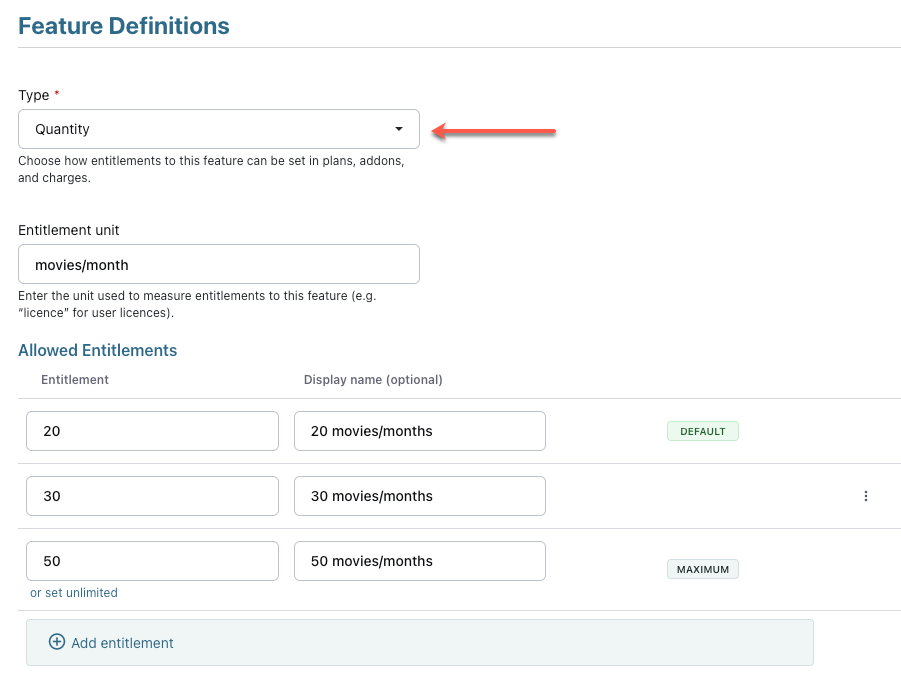
Task: Click the entitlement field containing 20
Action: click(x=152, y=431)
